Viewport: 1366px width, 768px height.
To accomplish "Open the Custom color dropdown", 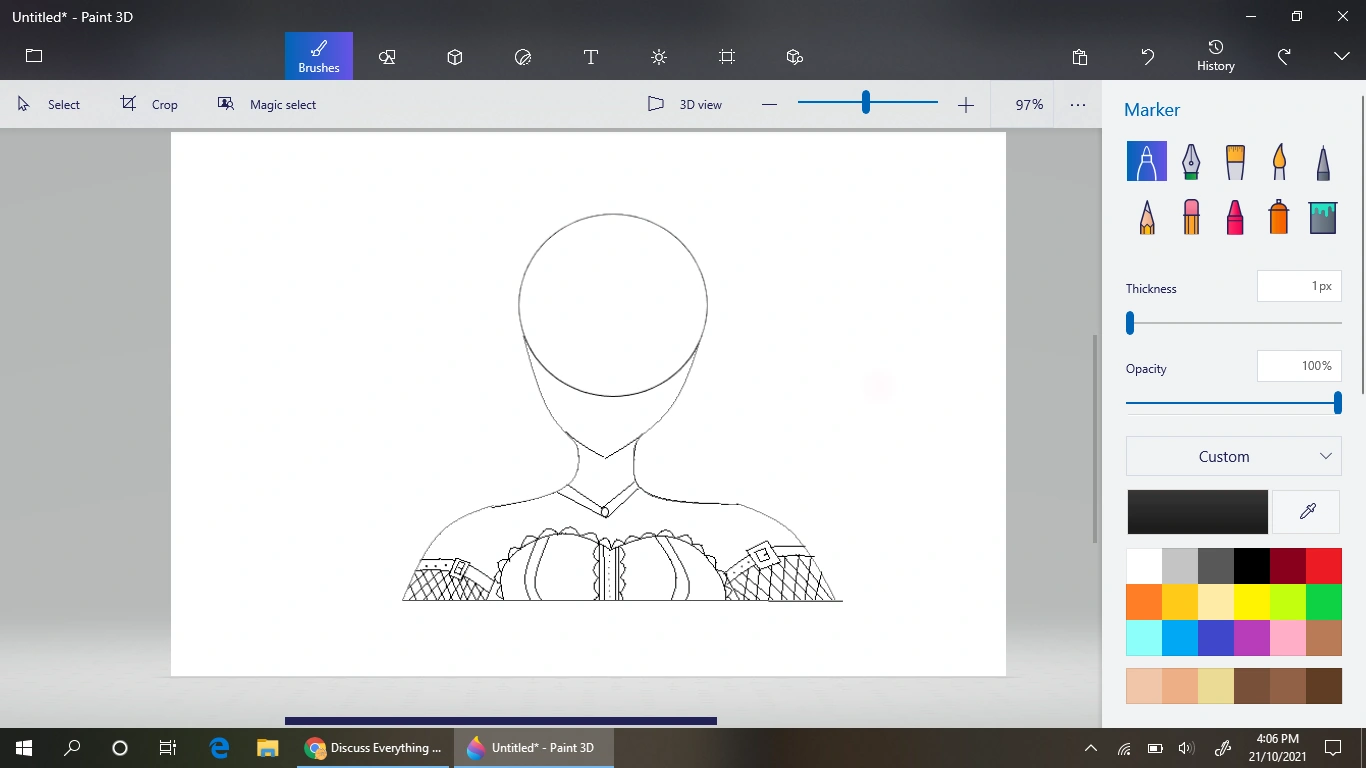I will click(1233, 456).
